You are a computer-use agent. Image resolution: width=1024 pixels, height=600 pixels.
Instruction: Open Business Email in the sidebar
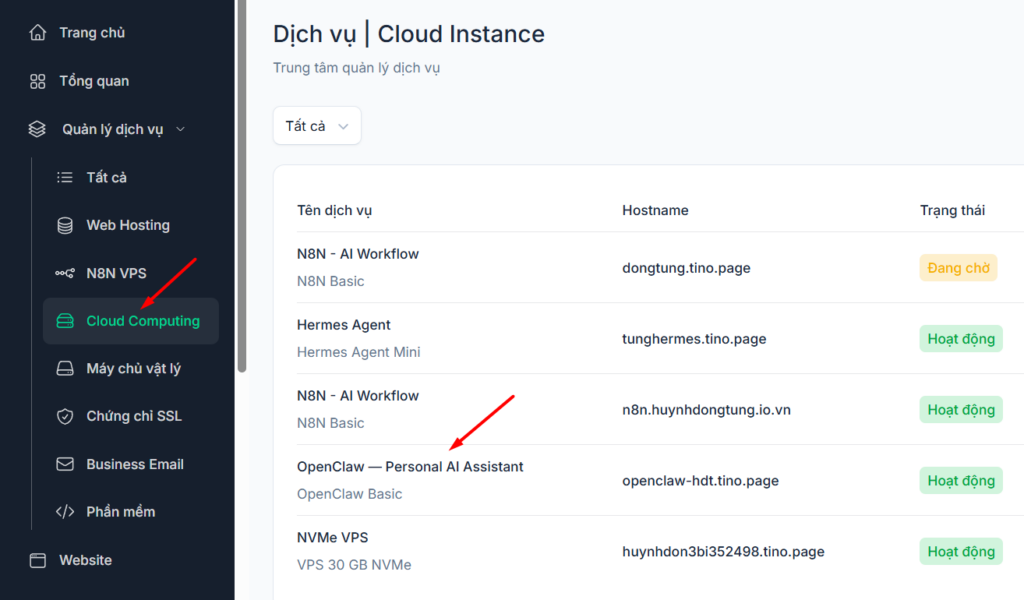(135, 464)
